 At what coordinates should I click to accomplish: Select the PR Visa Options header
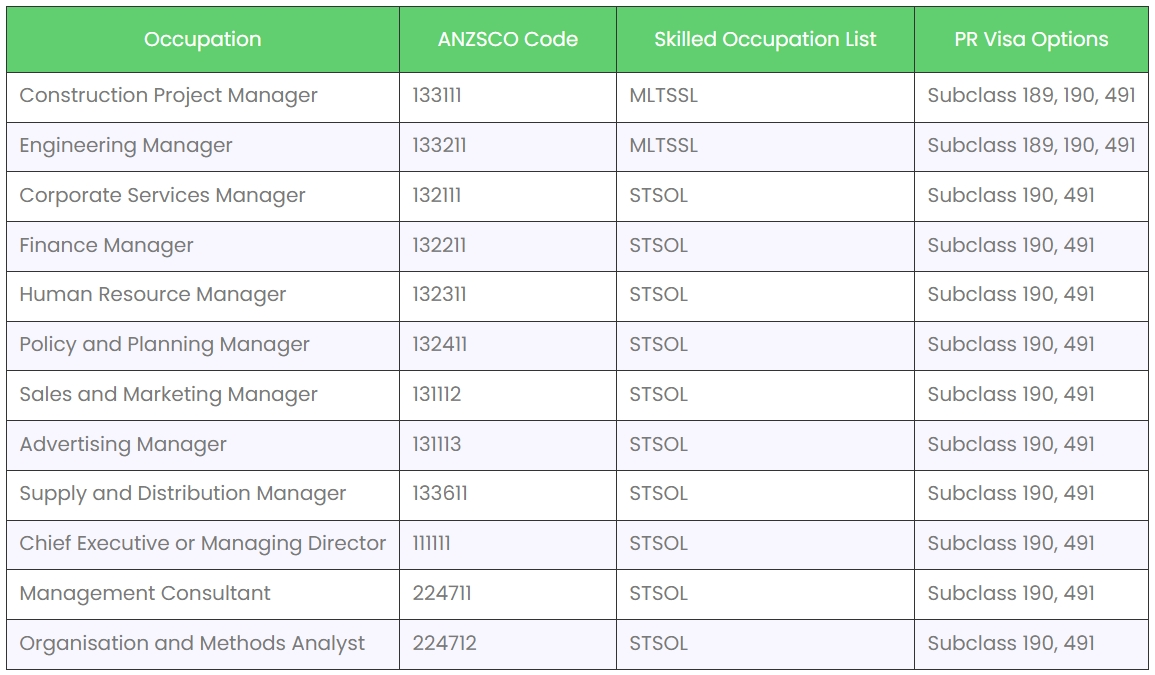pyautogui.click(x=1031, y=40)
